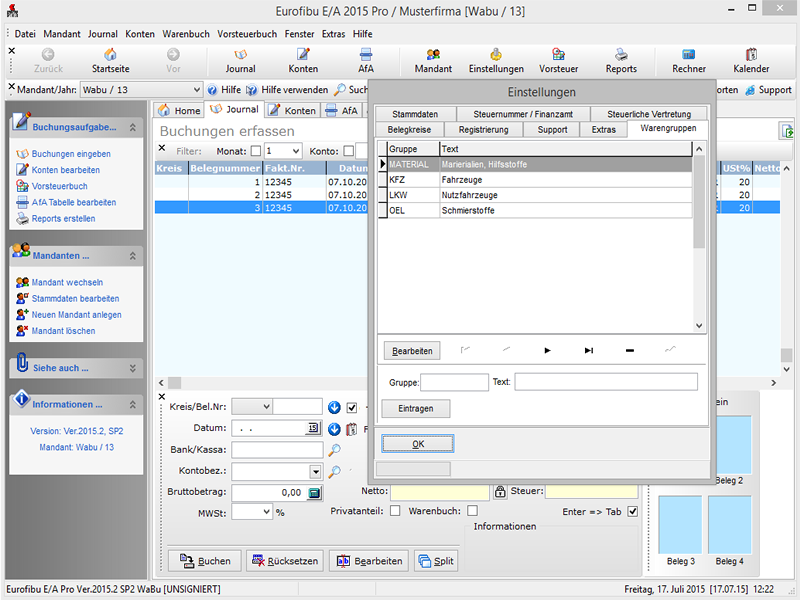Open the Startseite toolbar icon
Viewport: 800px width, 600px height.
click(x=110, y=61)
